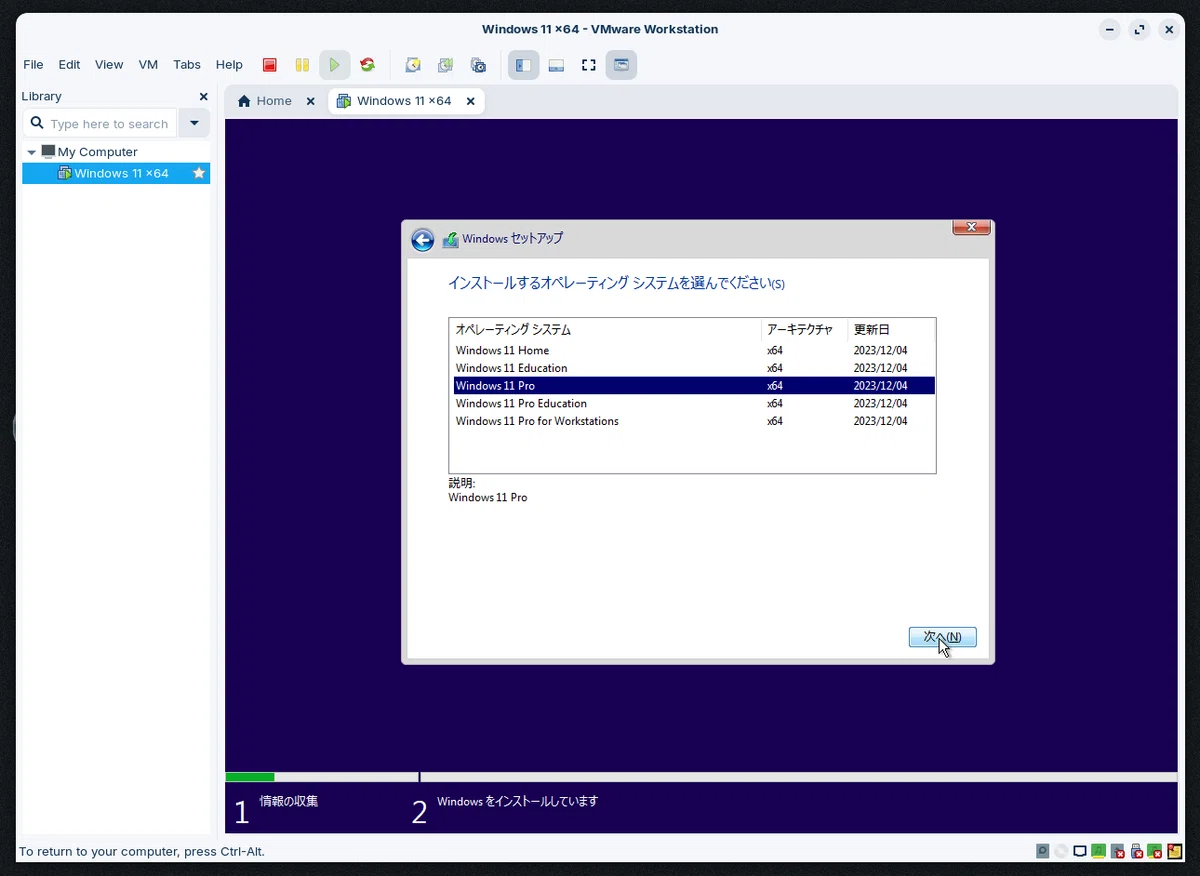Toggle the library sidebar view icon
The height and width of the screenshot is (876, 1200).
point(523,65)
